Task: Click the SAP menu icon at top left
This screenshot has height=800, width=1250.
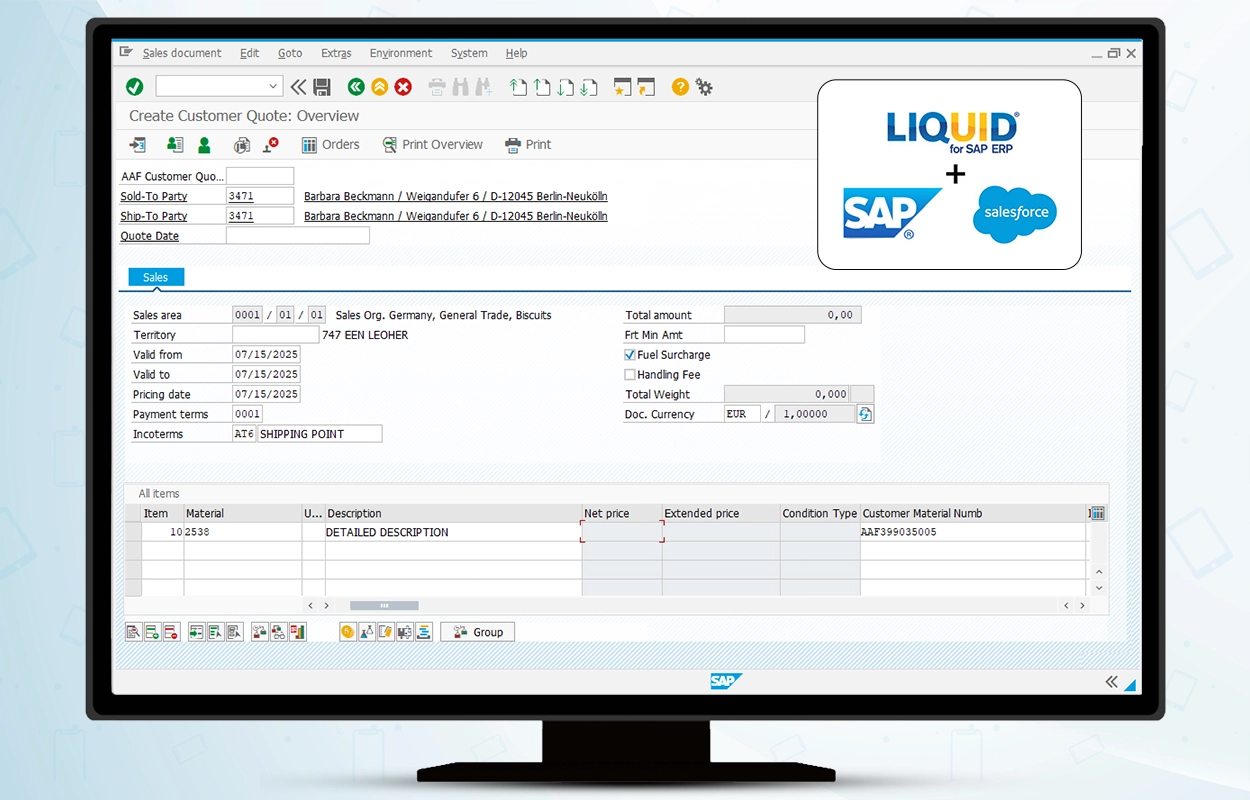Action: [x=126, y=52]
